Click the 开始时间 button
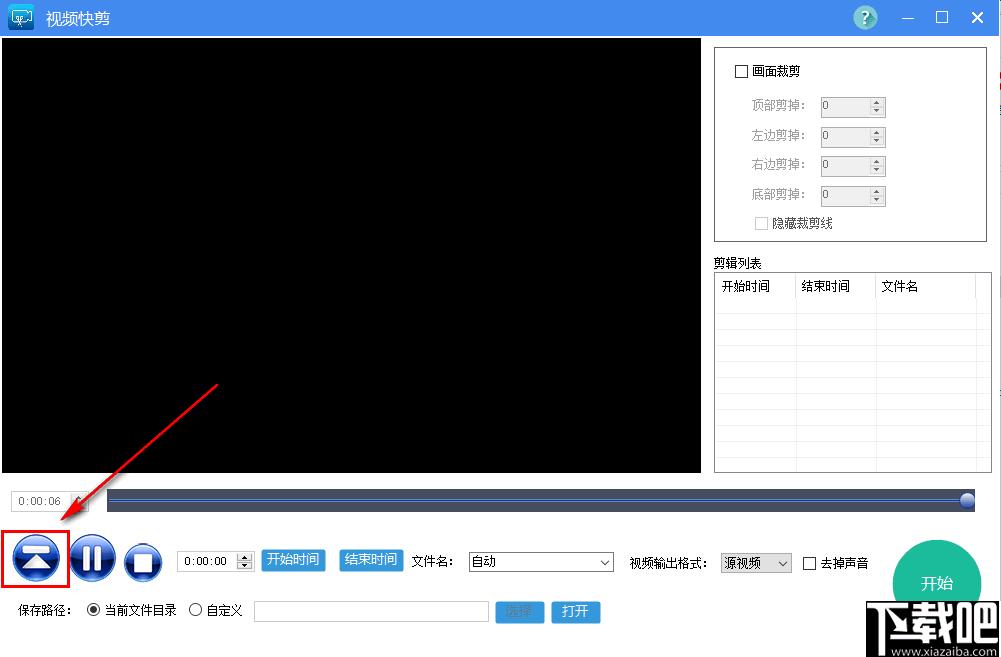Viewport: 1001px width, 657px height. tap(294, 560)
